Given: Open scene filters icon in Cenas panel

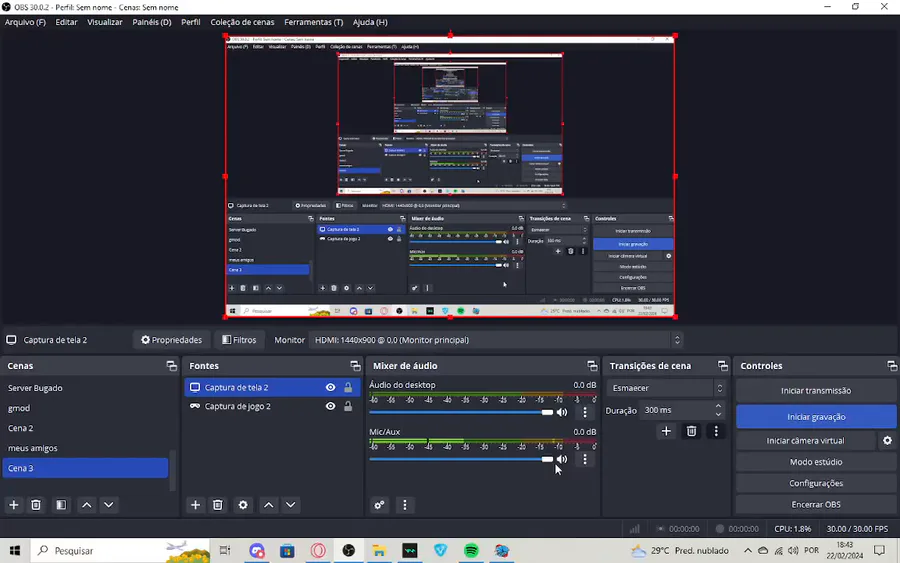Looking at the screenshot, I should [x=61, y=505].
